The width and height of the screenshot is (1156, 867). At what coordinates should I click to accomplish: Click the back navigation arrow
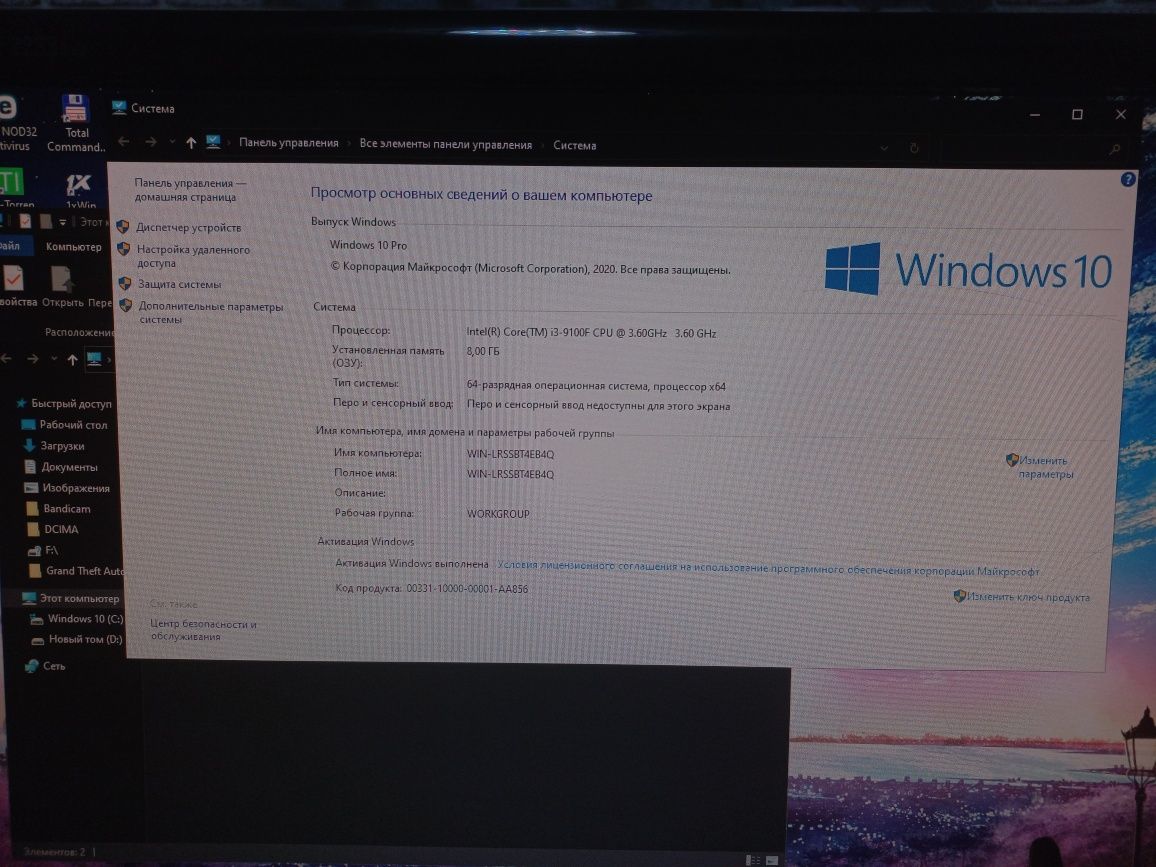pyautogui.click(x=124, y=142)
